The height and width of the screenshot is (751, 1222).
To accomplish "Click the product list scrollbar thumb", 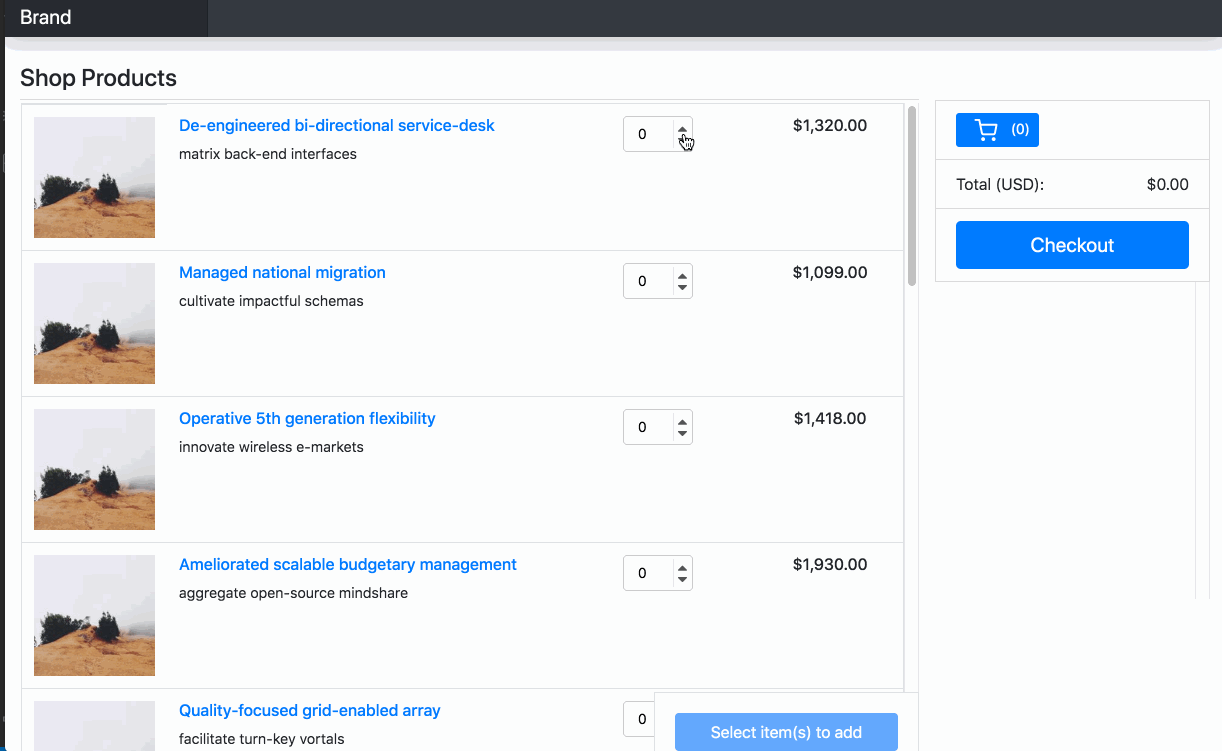I will (x=912, y=196).
